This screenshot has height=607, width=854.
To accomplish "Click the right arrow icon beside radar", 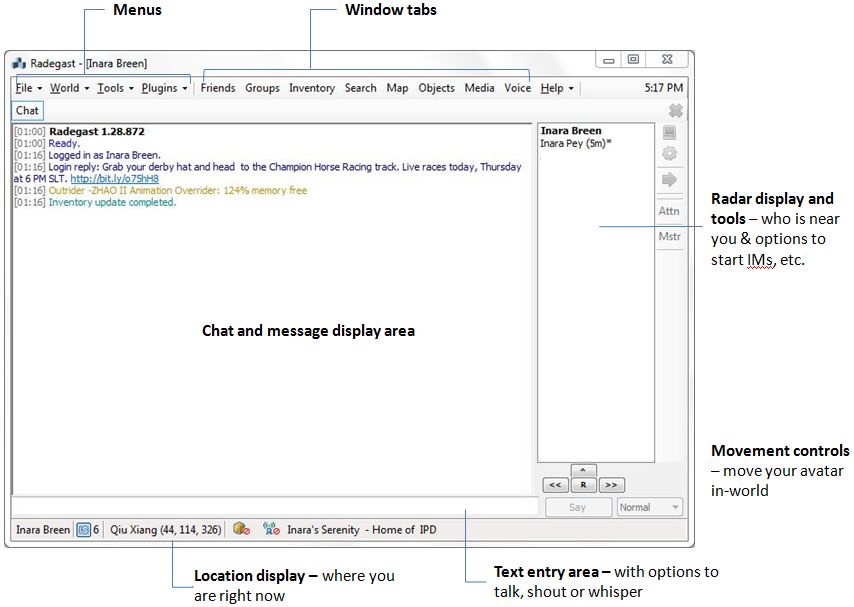I will tap(669, 180).
